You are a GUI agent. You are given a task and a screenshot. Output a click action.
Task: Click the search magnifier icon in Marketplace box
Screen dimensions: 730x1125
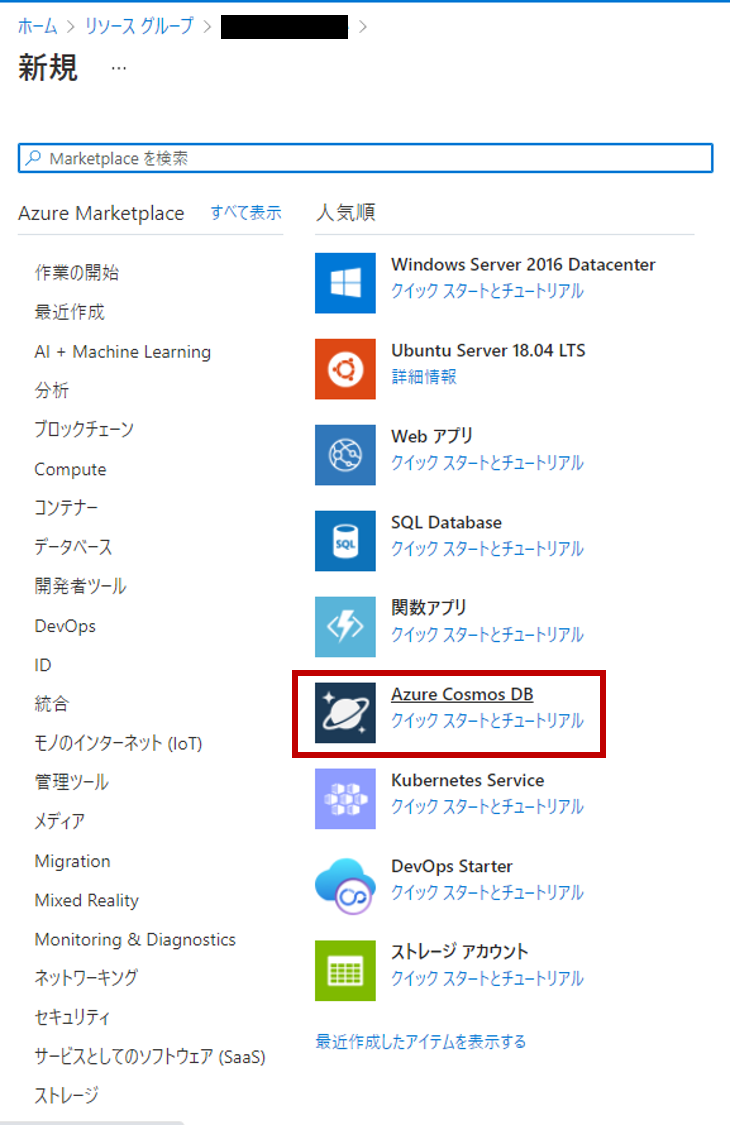33,158
